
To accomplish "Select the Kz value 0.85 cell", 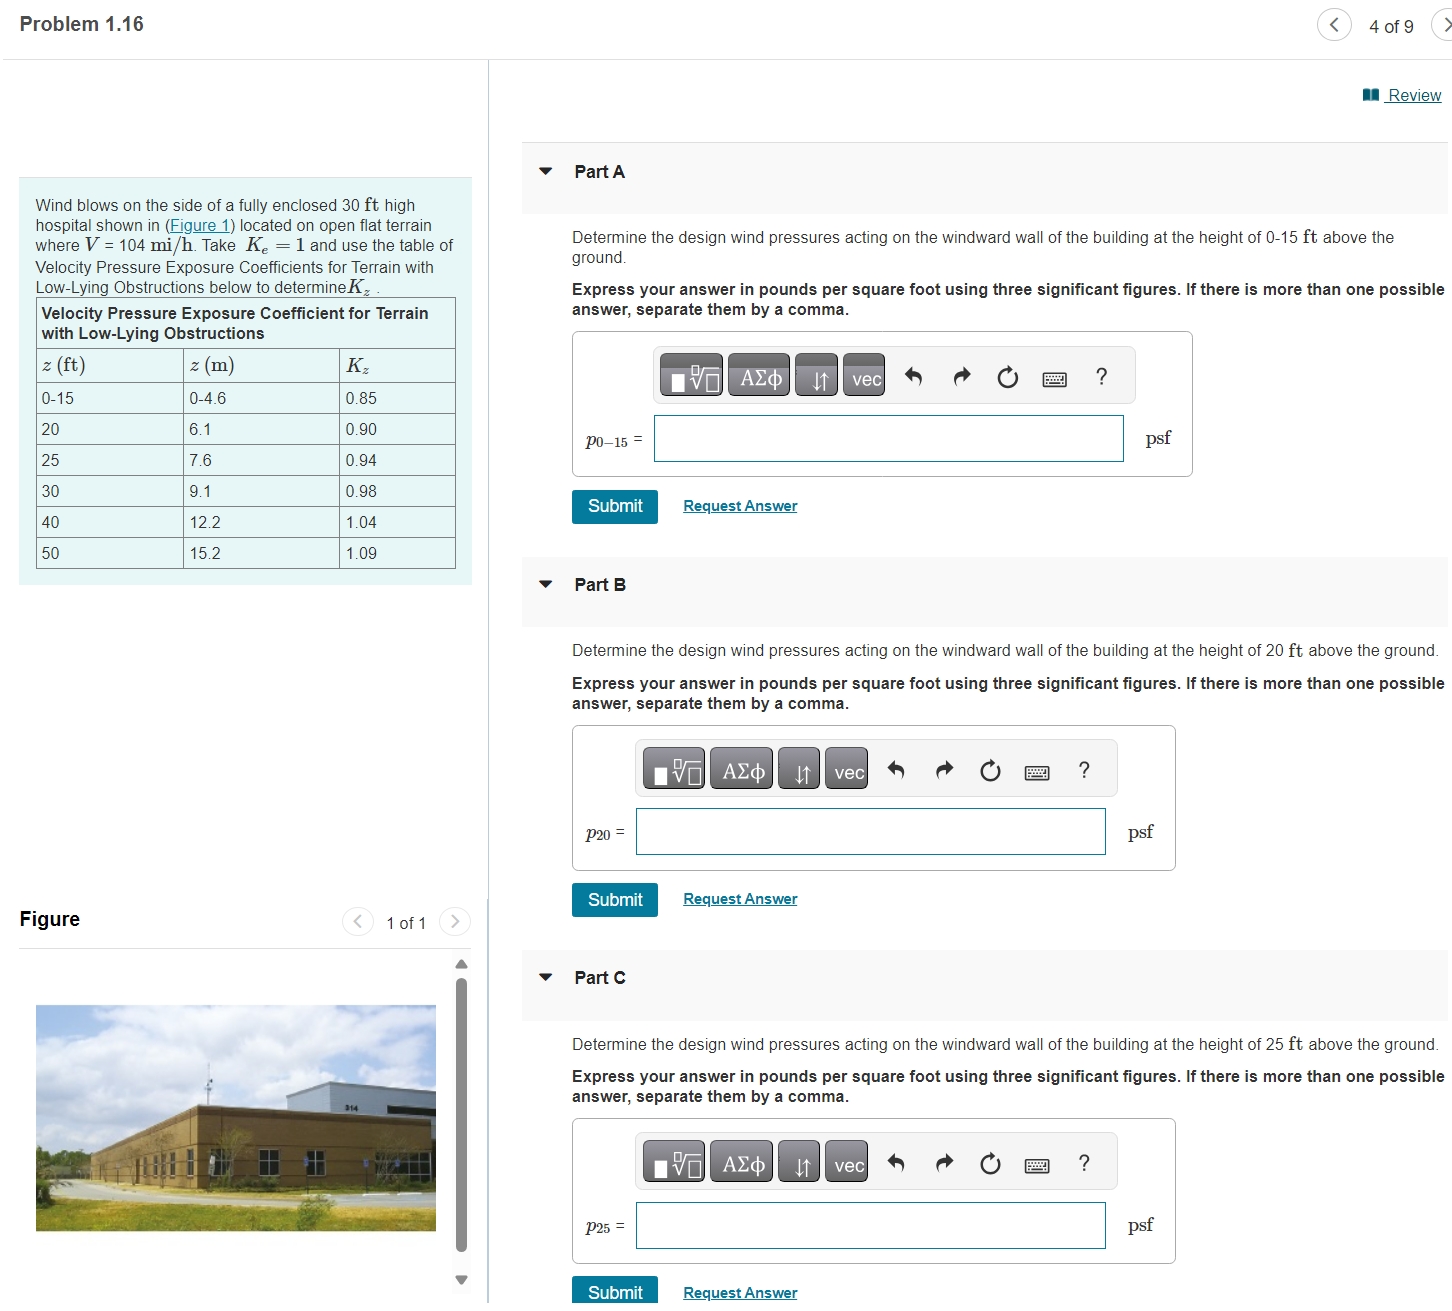I will click(397, 398).
